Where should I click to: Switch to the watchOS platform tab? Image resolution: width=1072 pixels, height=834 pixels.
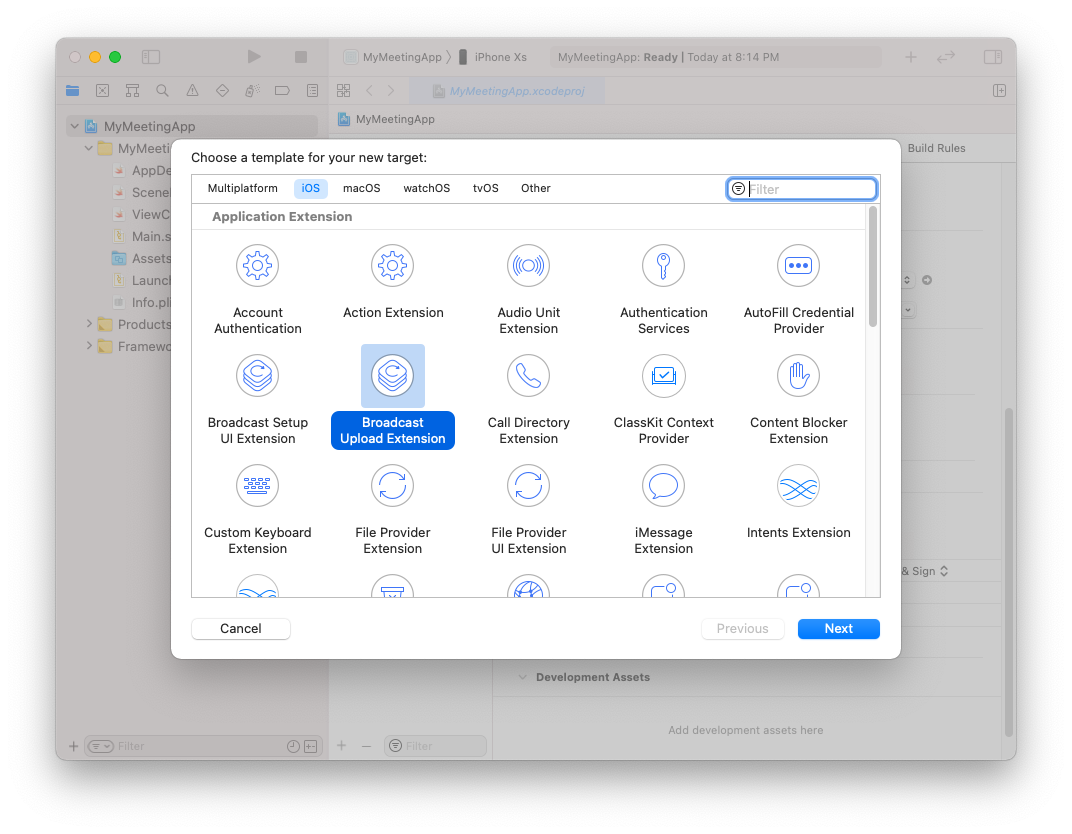[427, 188]
